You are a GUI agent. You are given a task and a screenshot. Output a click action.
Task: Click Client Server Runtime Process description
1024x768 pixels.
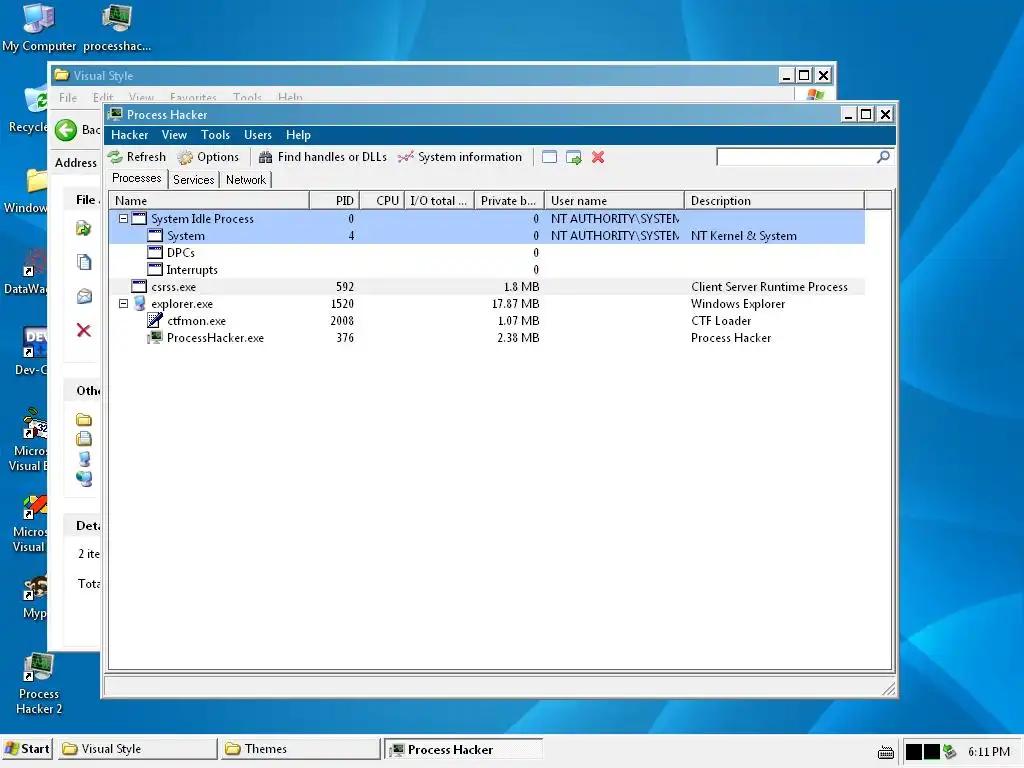tap(769, 287)
